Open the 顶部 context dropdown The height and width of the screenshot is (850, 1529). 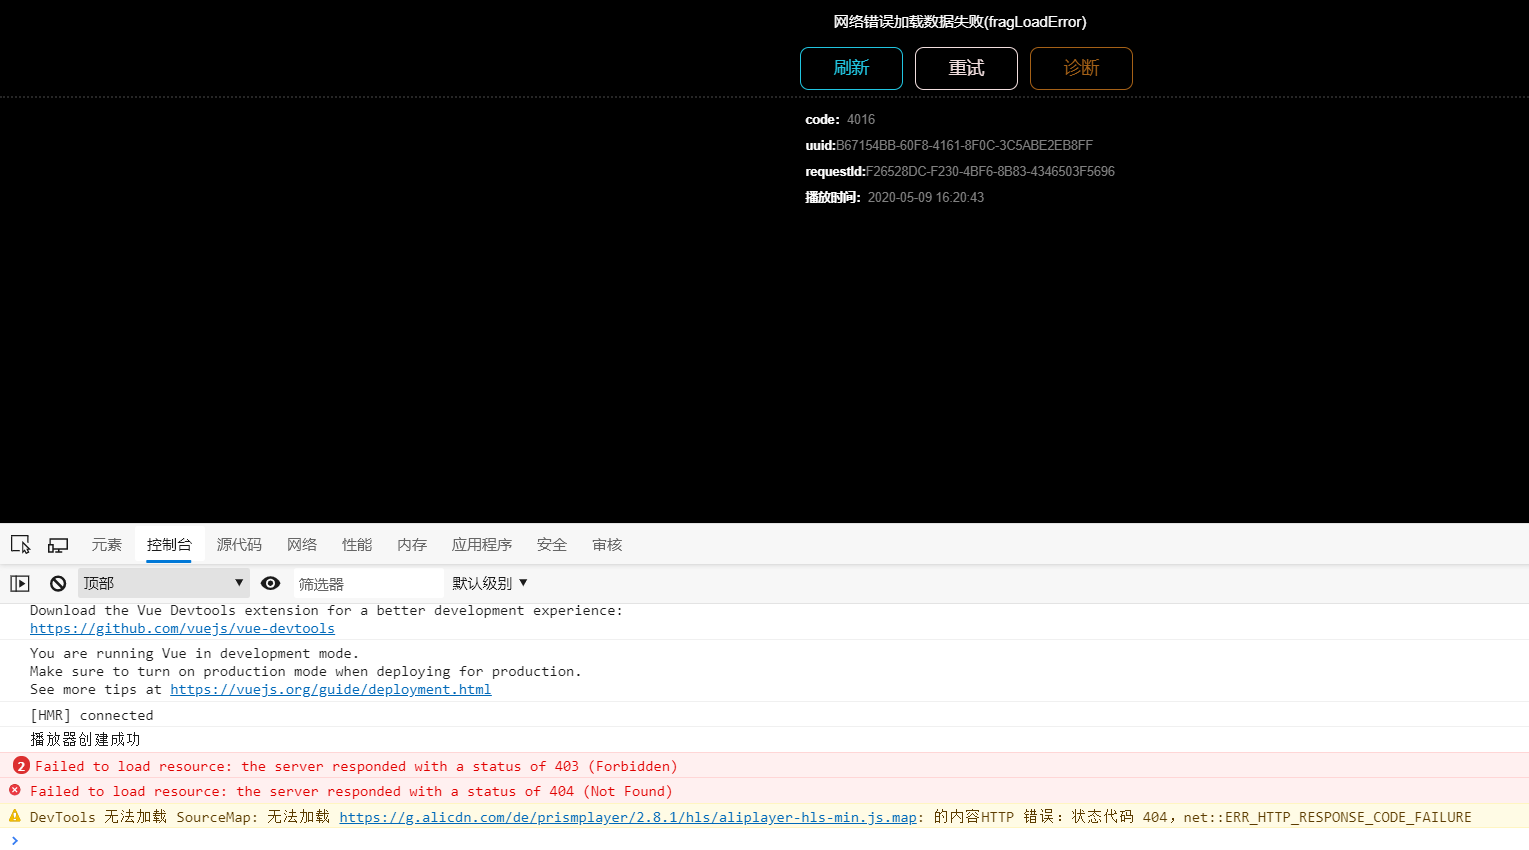click(163, 583)
